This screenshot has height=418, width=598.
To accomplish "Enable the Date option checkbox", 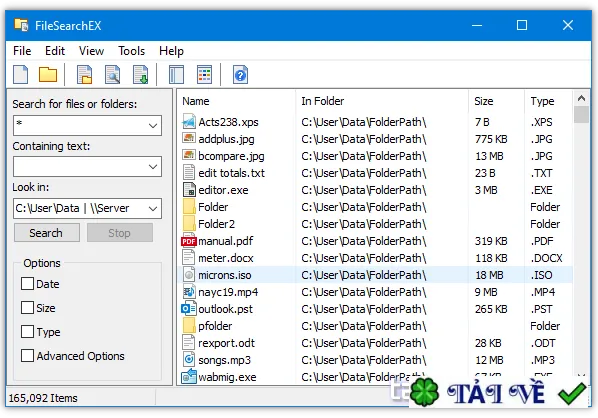I will 27,284.
